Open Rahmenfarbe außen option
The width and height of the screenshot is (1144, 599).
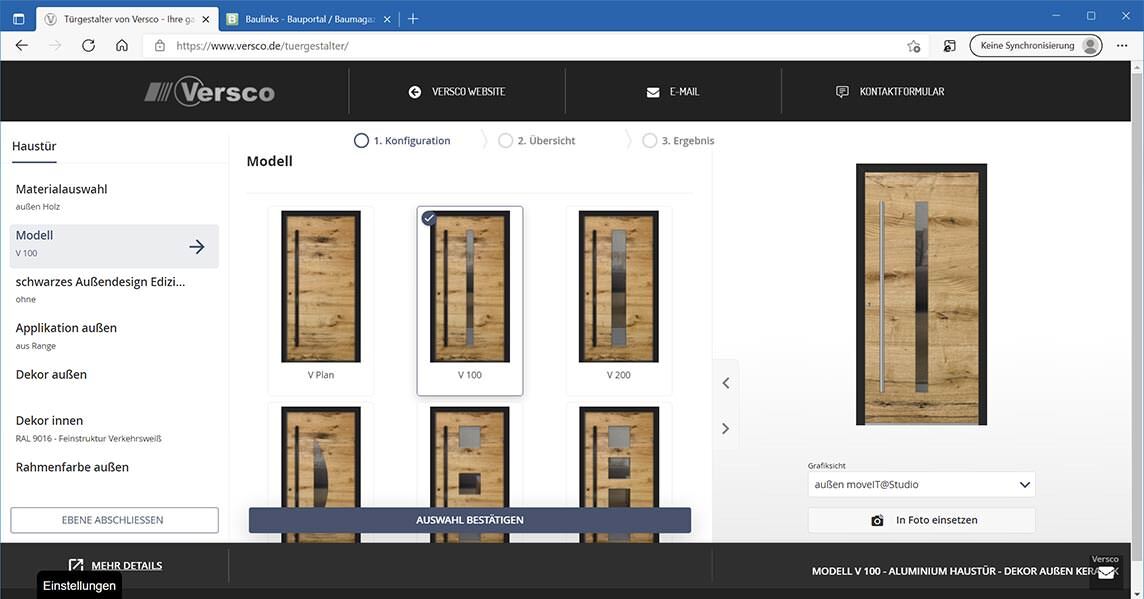114,467
